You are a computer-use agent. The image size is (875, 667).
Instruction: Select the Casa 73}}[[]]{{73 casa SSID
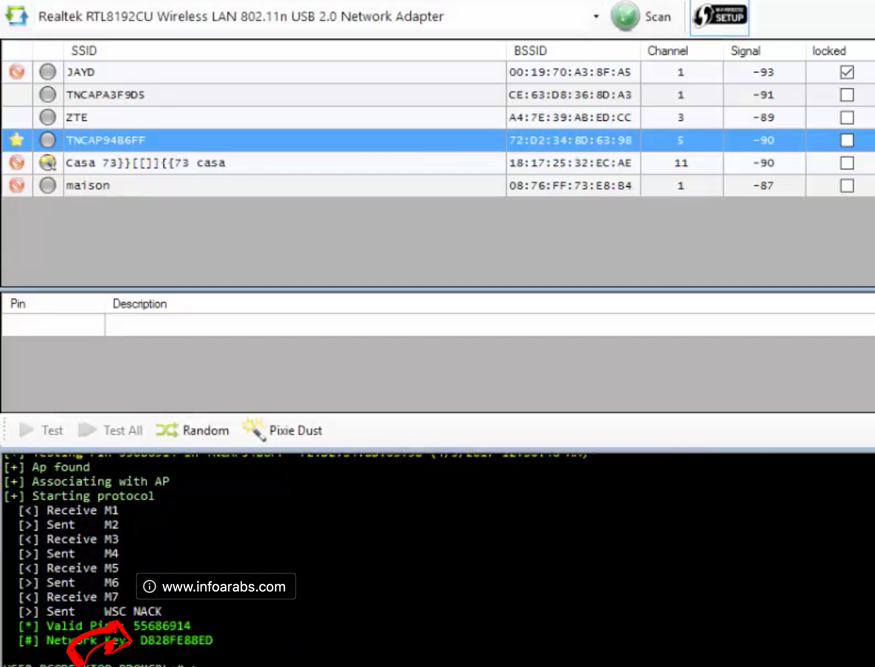point(146,162)
